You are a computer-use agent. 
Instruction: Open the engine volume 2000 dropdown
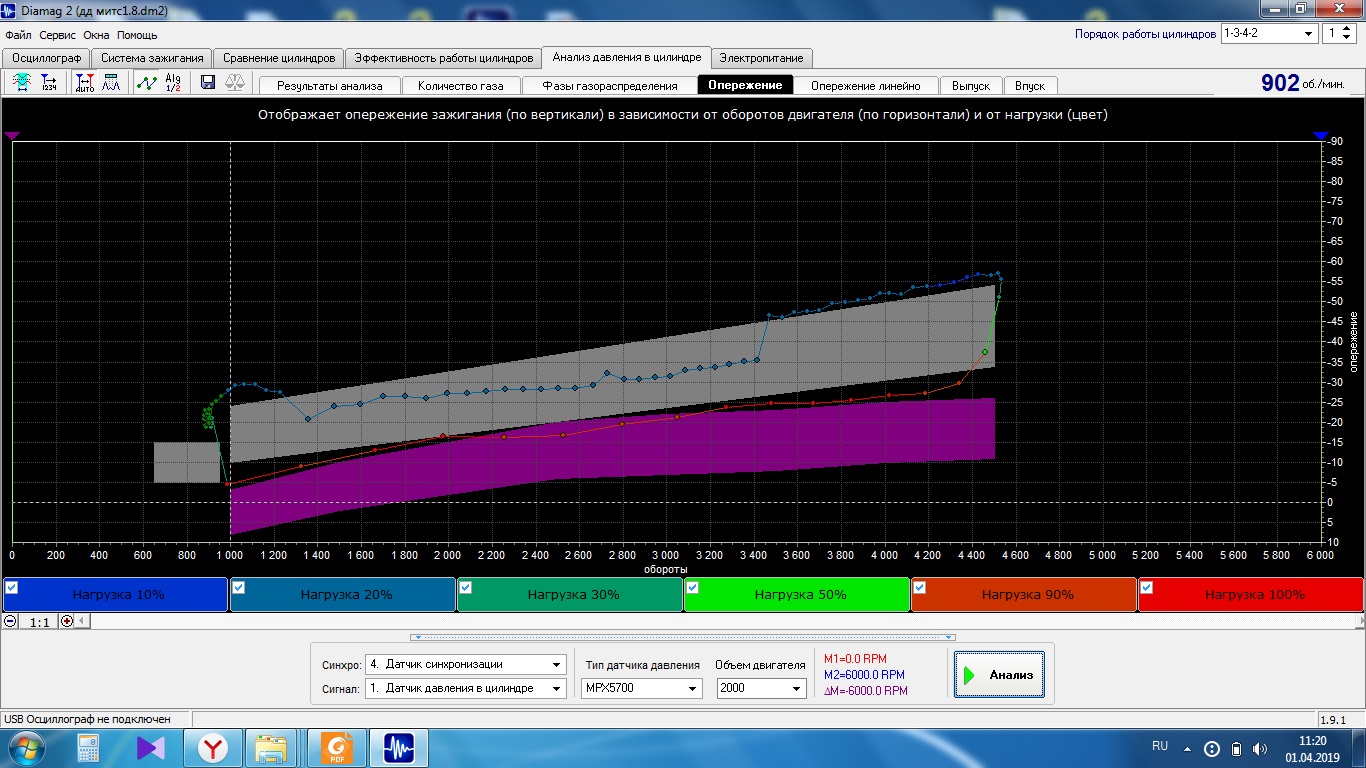point(761,688)
